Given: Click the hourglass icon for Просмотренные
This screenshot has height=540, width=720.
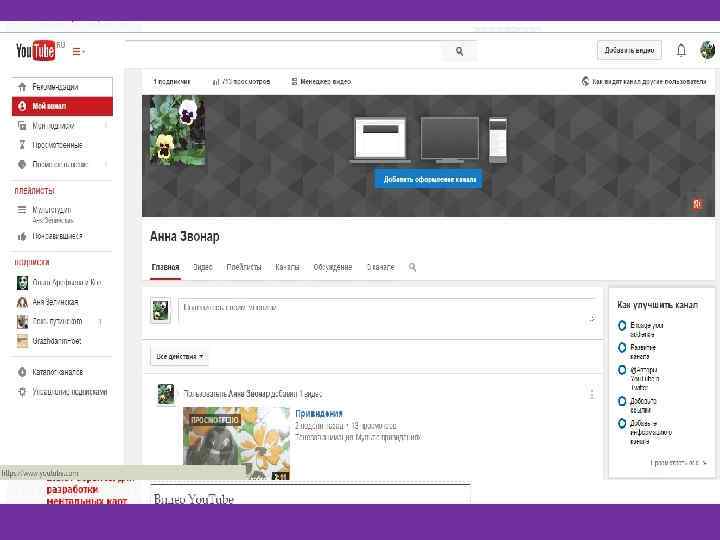Looking at the screenshot, I should pos(22,145).
